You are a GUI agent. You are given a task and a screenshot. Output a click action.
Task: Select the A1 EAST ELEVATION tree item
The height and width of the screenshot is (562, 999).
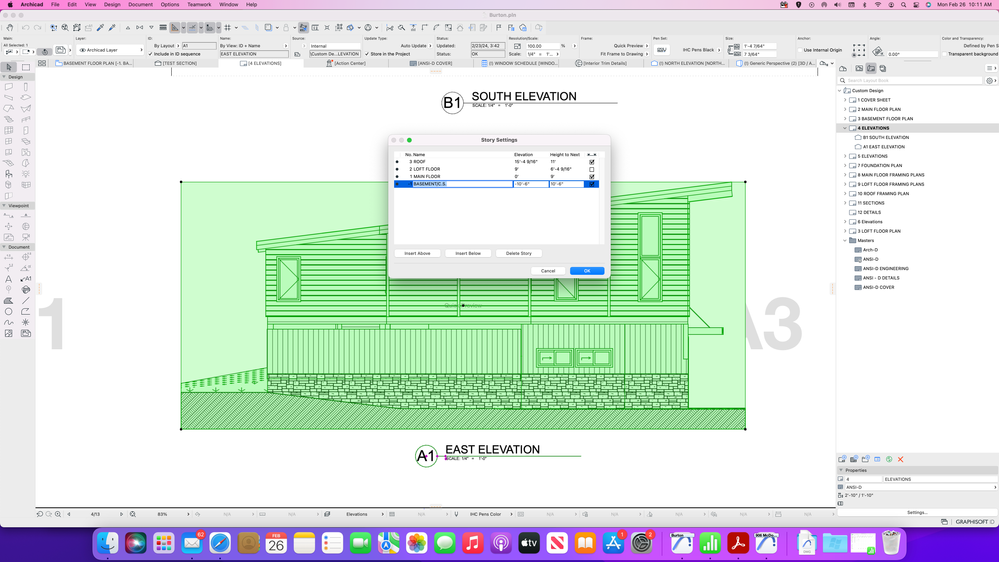tap(884, 147)
